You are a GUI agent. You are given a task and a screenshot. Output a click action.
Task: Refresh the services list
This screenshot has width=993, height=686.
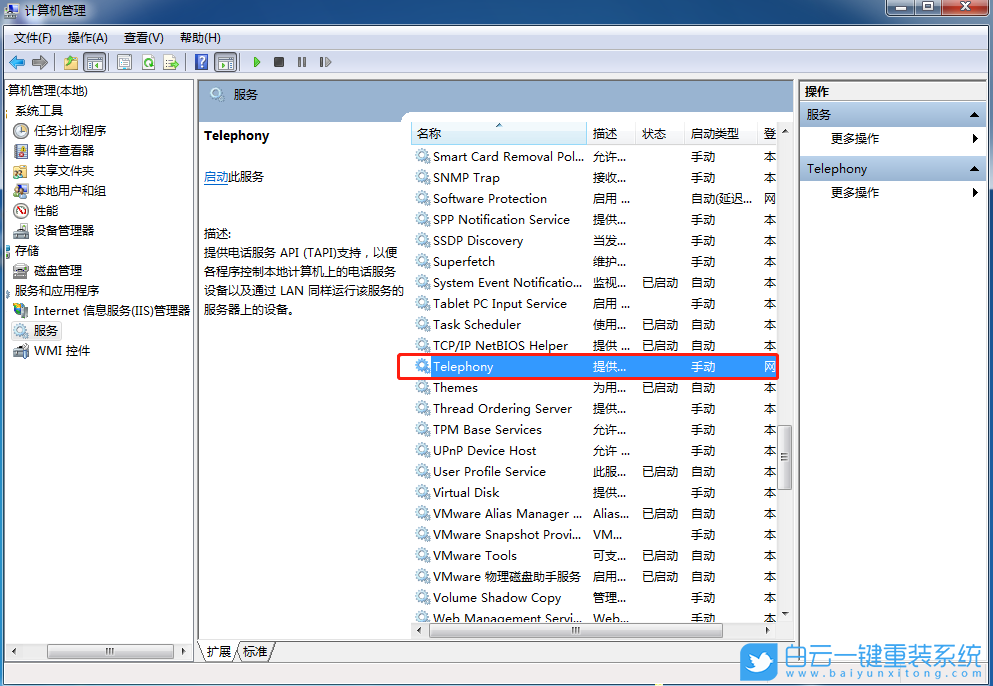(x=146, y=62)
